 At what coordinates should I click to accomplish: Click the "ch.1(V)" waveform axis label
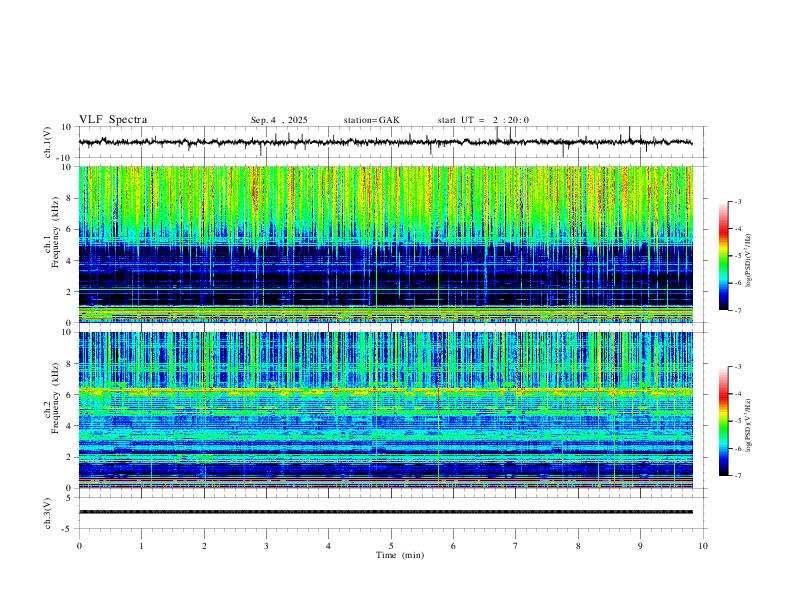click(x=48, y=142)
